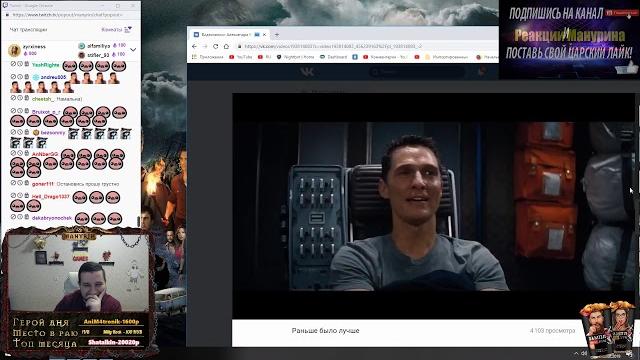Open the YouTube bookmark in bookmarks bar
640x360 pixels.
point(240,57)
